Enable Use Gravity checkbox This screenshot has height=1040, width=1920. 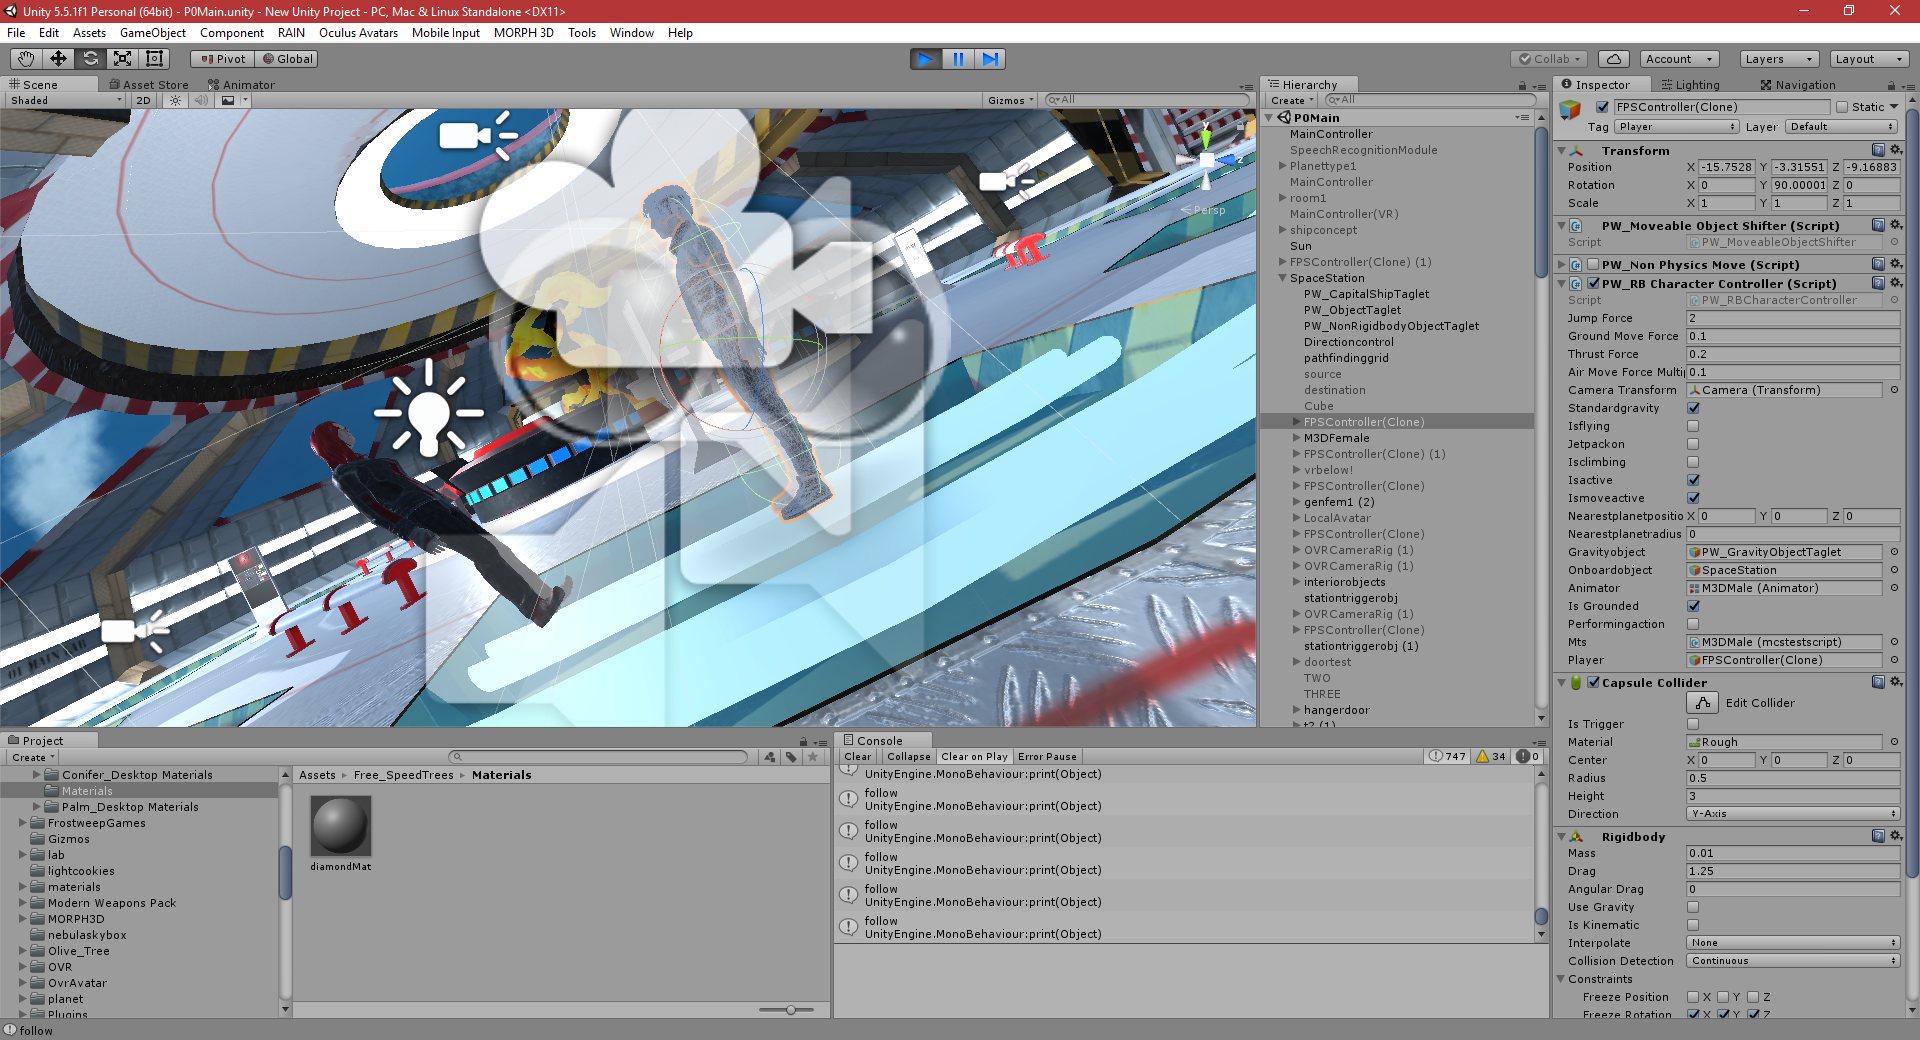(x=1693, y=907)
